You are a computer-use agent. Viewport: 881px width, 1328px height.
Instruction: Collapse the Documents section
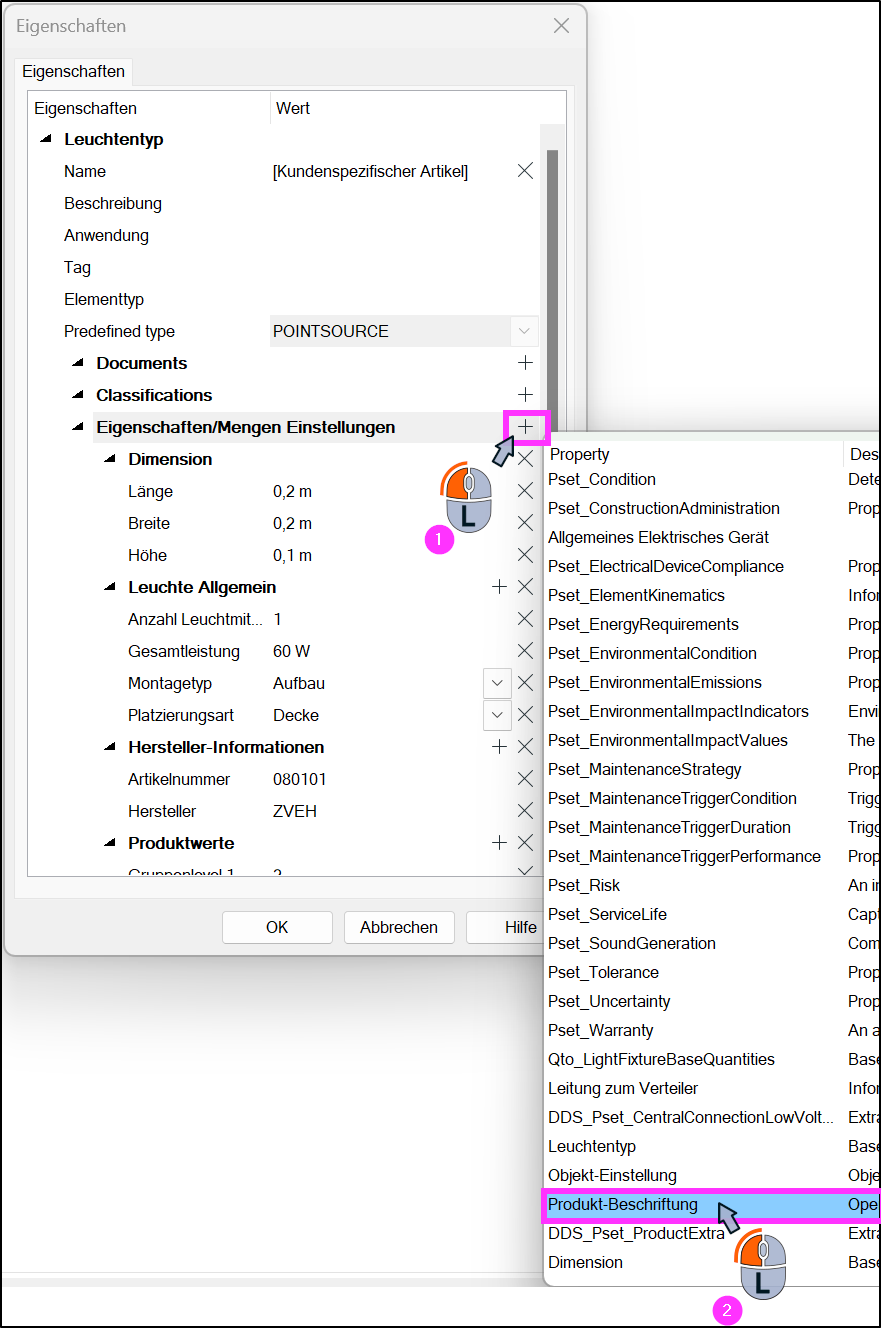(78, 363)
